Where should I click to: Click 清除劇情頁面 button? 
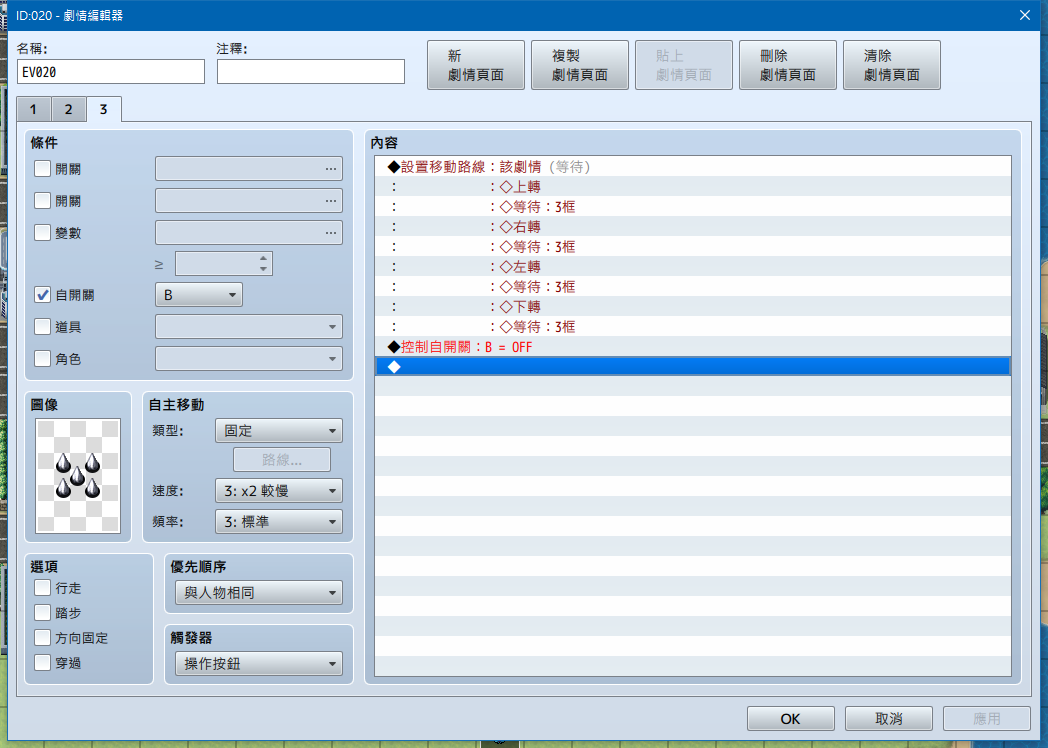892,65
